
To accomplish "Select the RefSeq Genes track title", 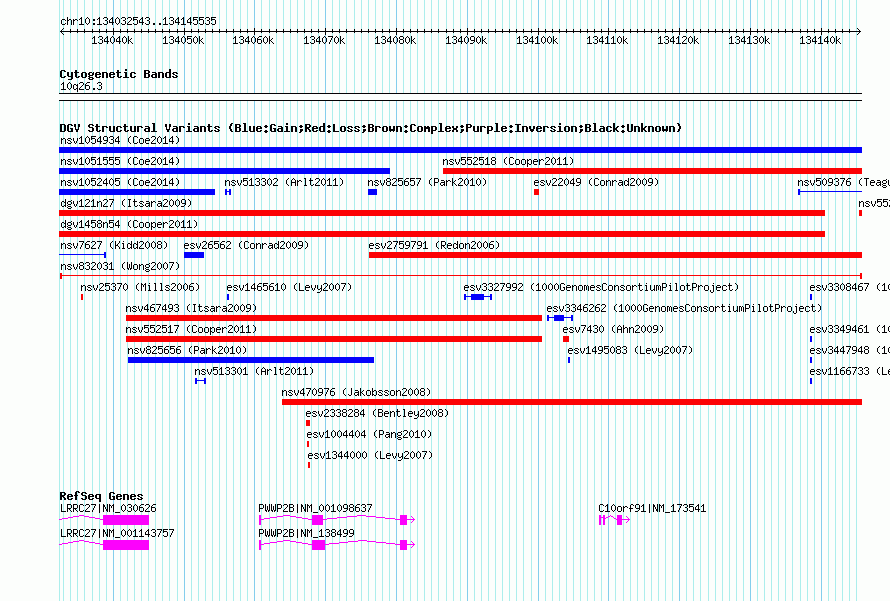I will 101,496.
